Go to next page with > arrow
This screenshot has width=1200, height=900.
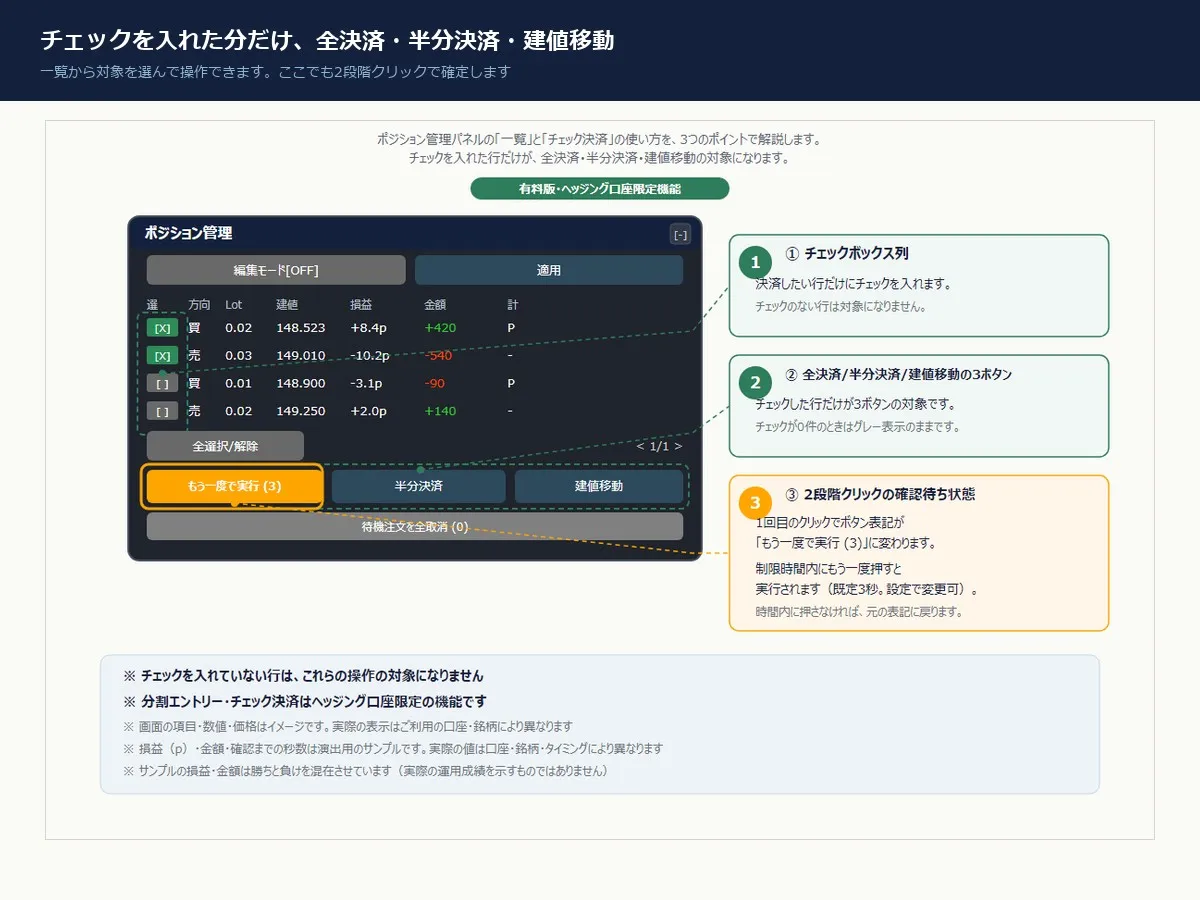point(678,446)
